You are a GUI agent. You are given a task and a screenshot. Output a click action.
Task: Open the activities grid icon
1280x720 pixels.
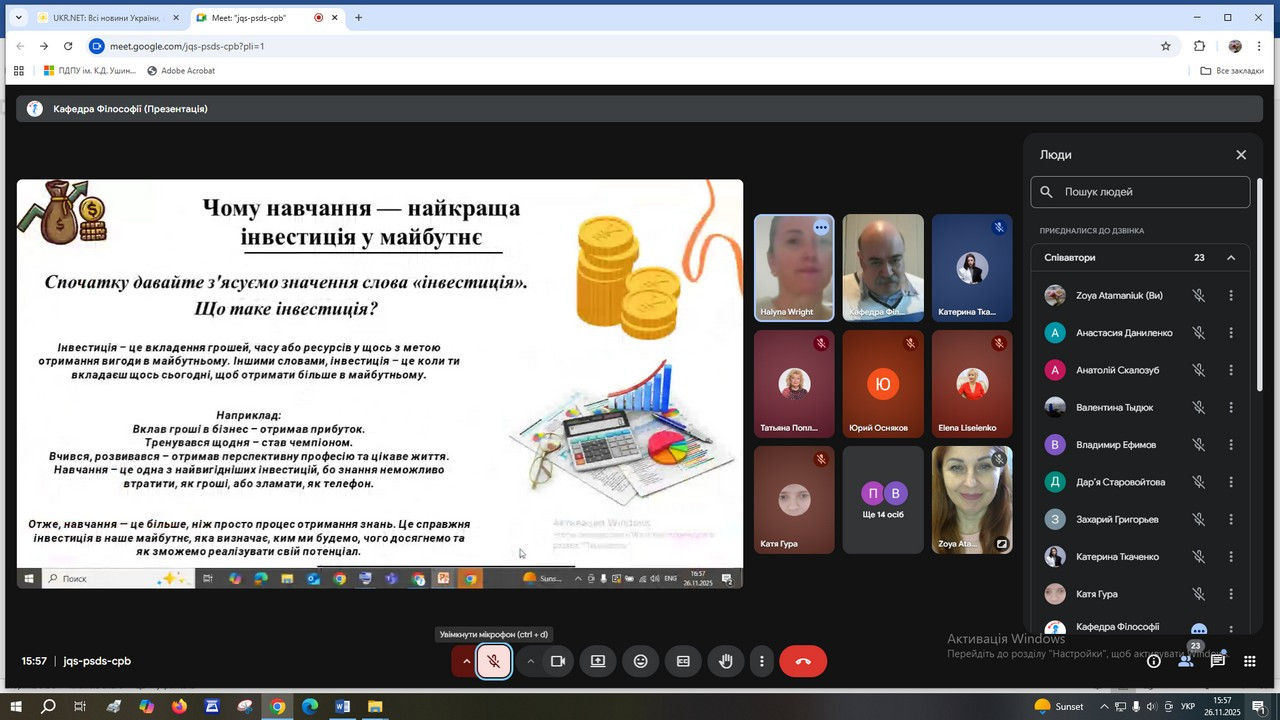(x=1250, y=661)
